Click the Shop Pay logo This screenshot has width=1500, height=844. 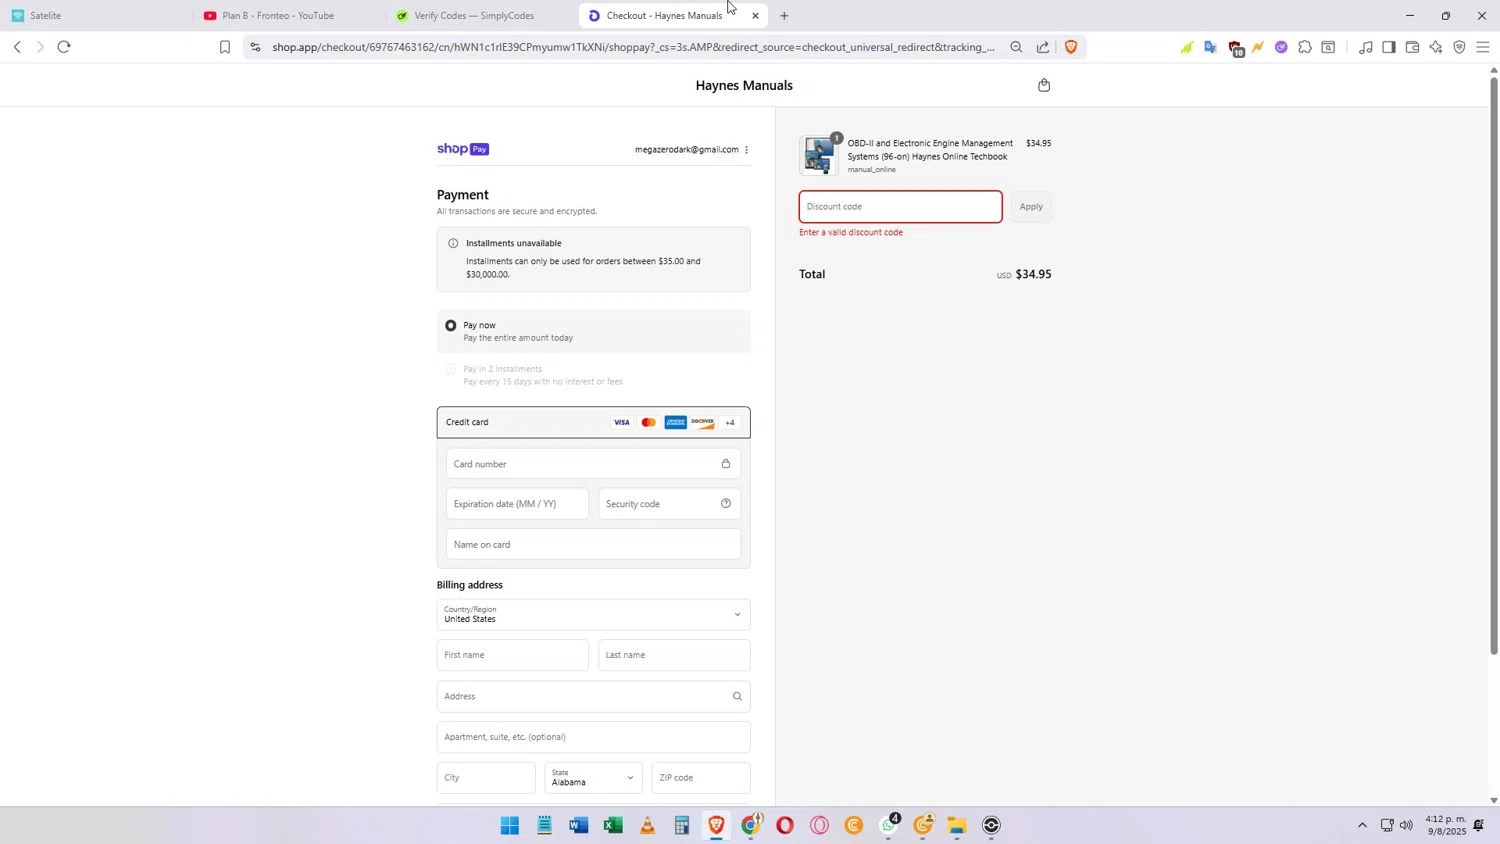click(463, 149)
